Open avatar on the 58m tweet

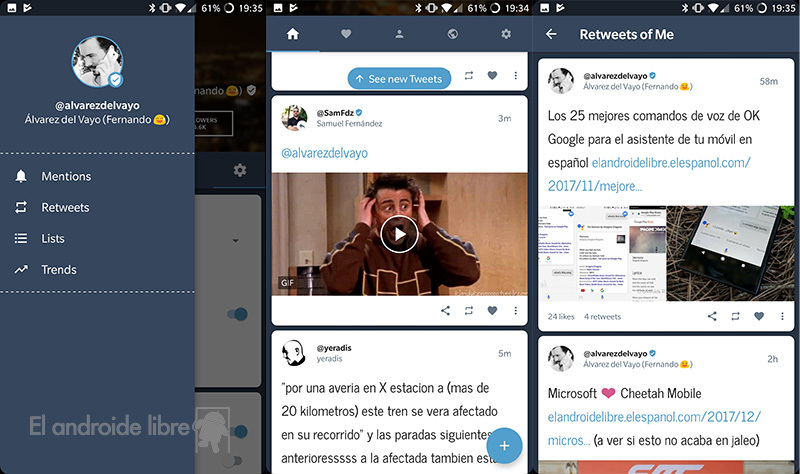tap(561, 81)
